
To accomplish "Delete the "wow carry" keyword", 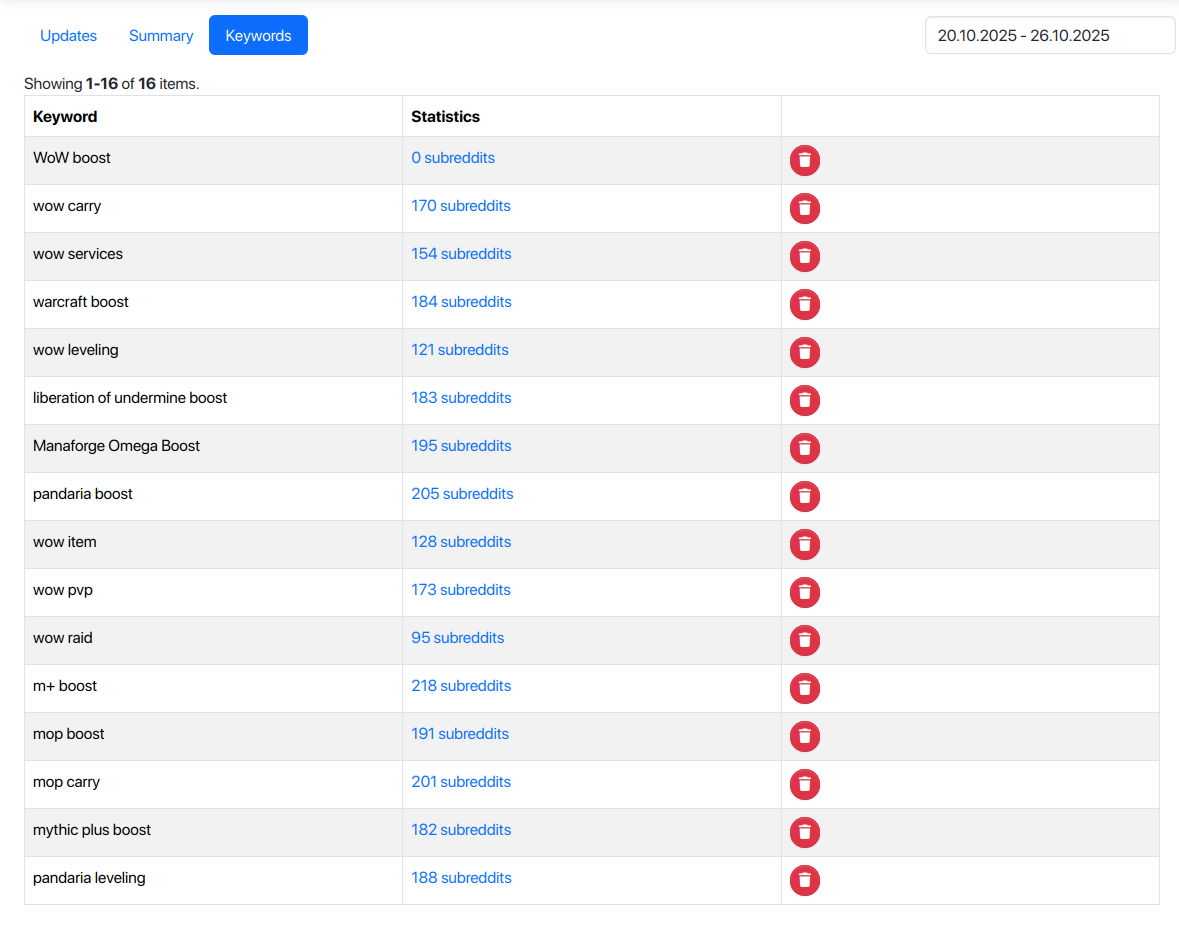I will (805, 208).
